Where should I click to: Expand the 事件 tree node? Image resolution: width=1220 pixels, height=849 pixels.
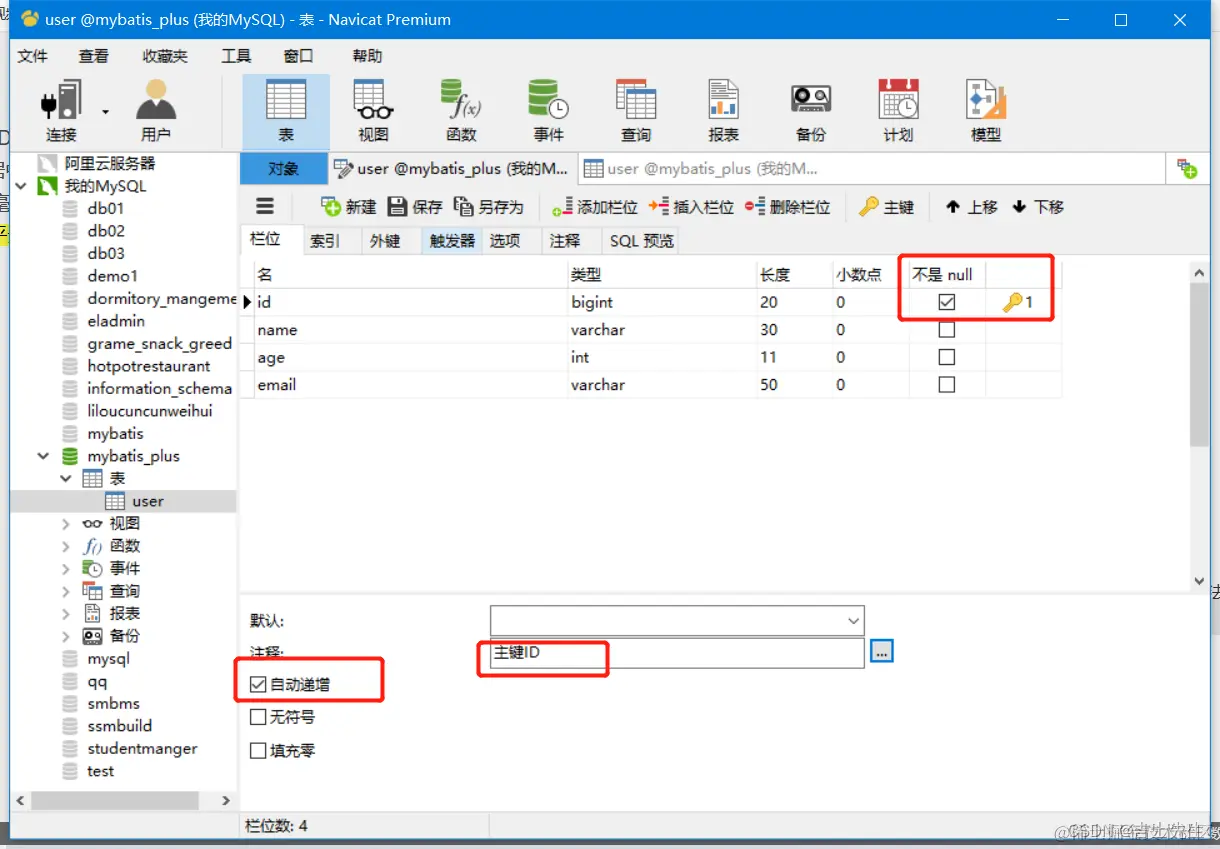pyautogui.click(x=66, y=568)
